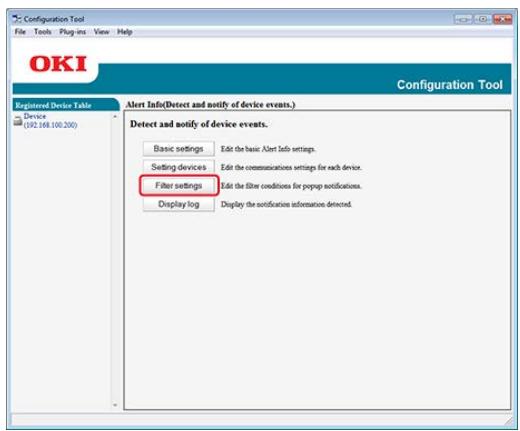520x431 pixels.
Task: Open the View menu
Action: (101, 32)
